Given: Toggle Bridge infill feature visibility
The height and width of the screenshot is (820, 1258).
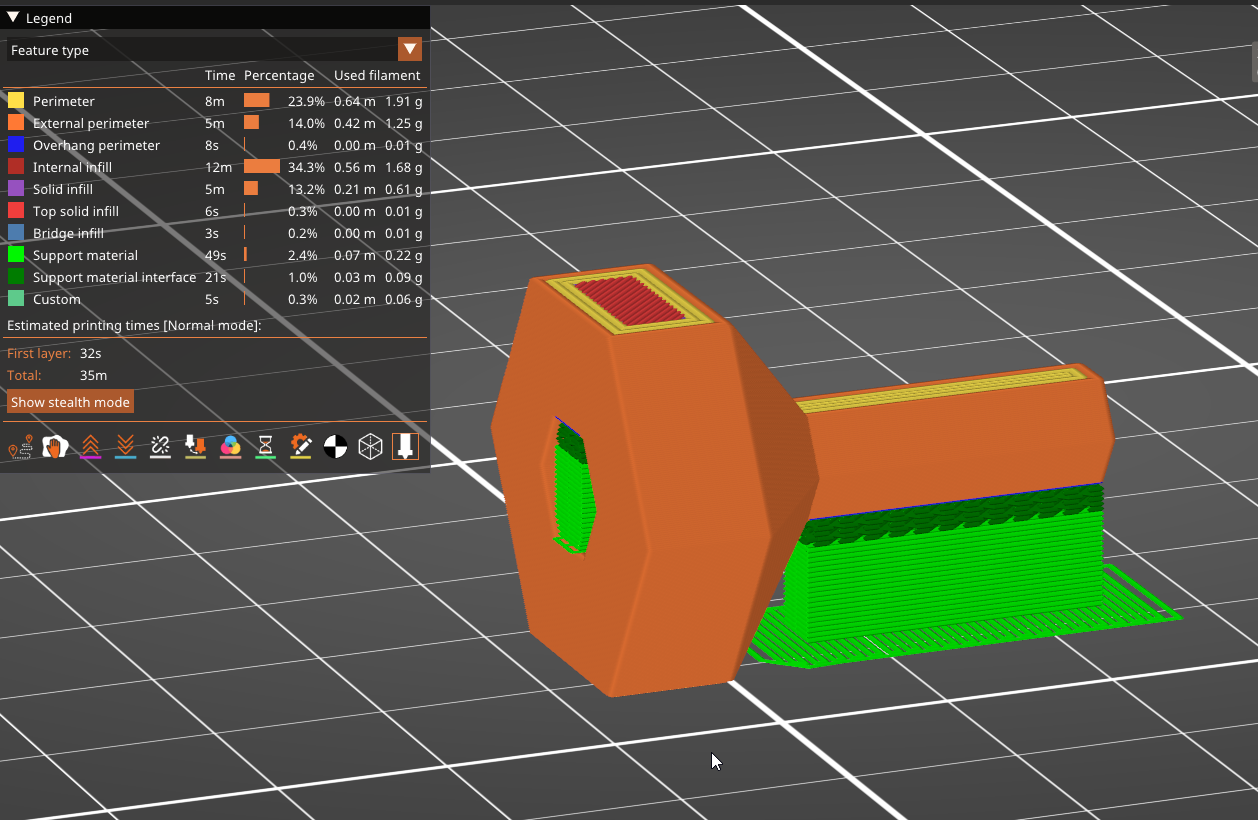Looking at the screenshot, I should coord(214,233).
